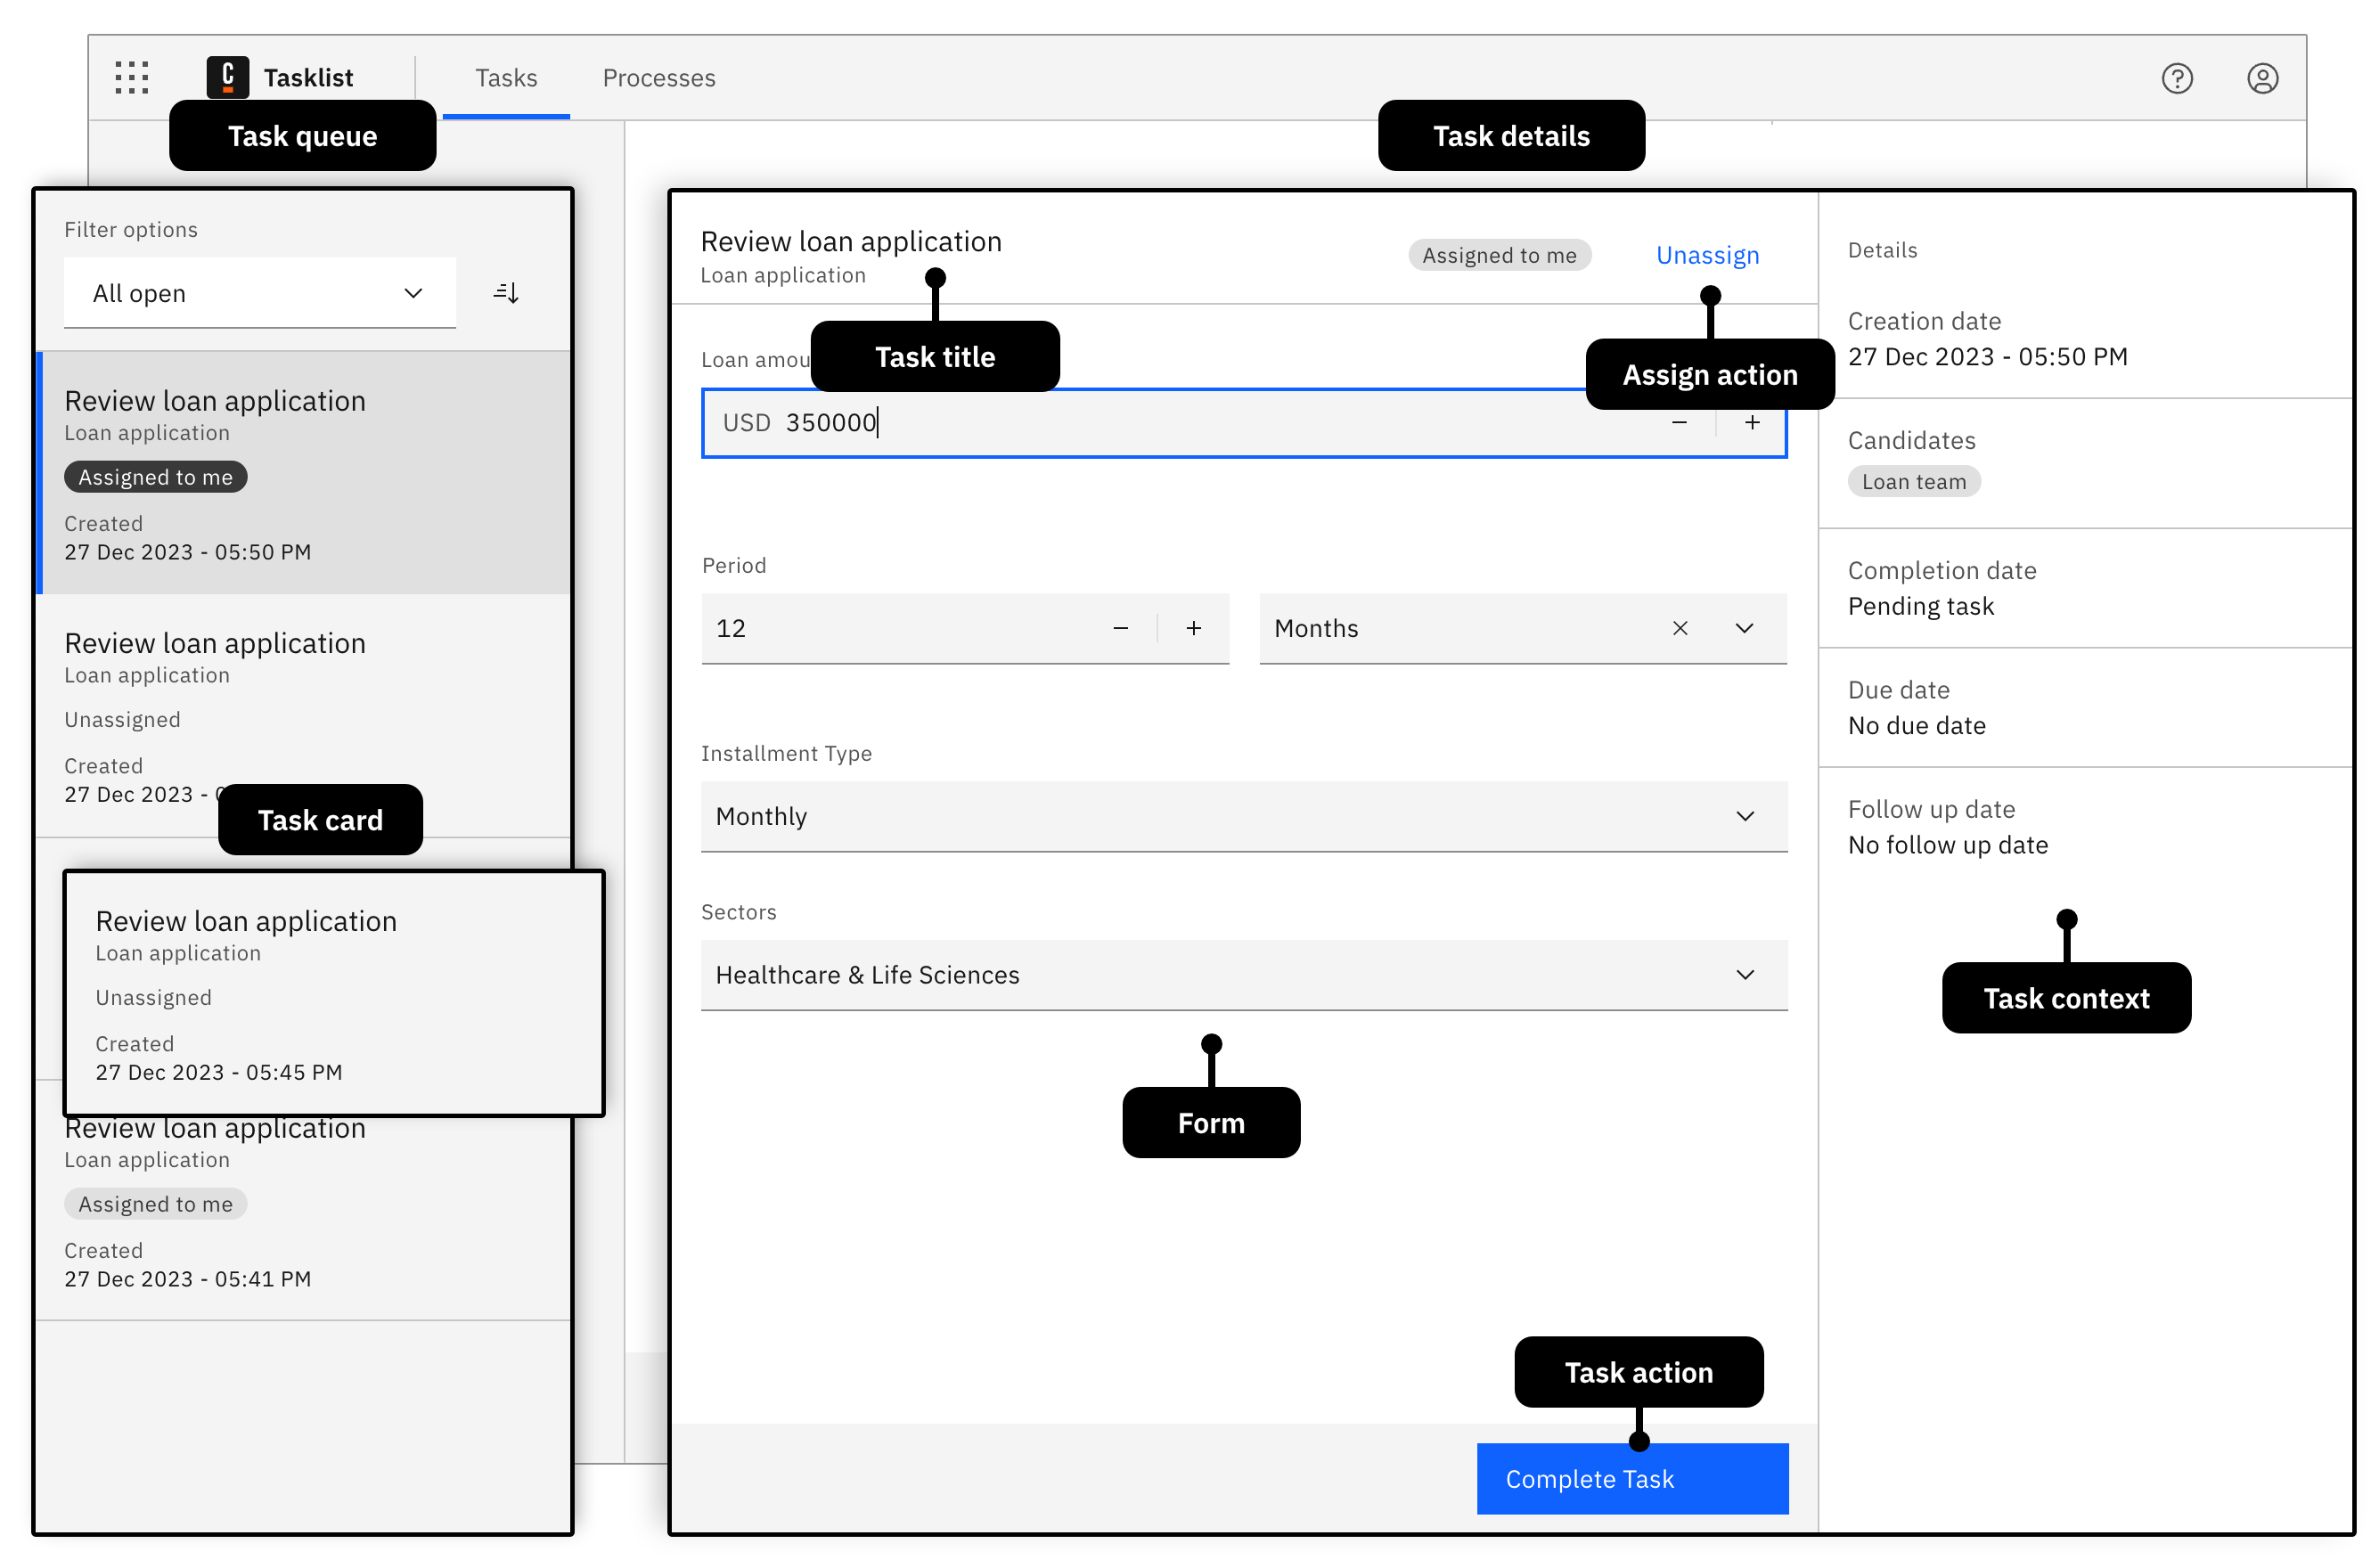Decrease the loan amount with minus button
This screenshot has width=2379, height=1568.
pos(1679,423)
